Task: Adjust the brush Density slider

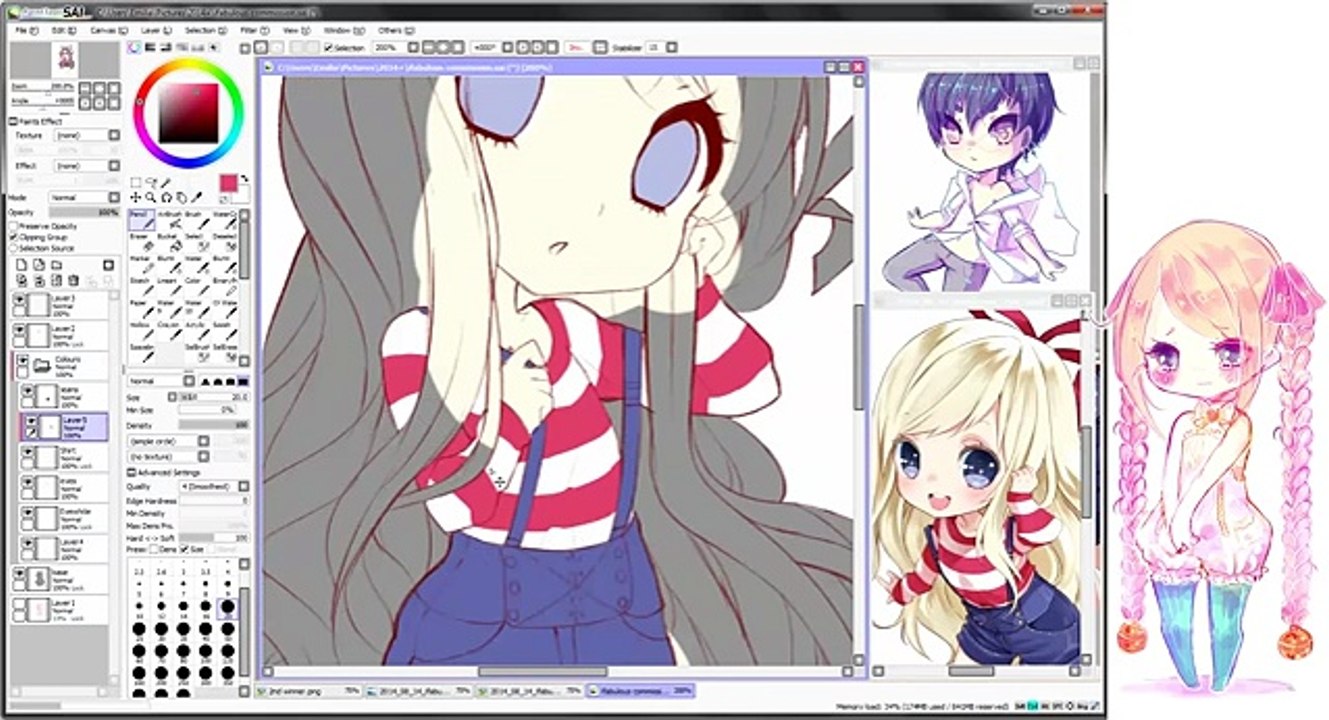Action: [x=215, y=425]
